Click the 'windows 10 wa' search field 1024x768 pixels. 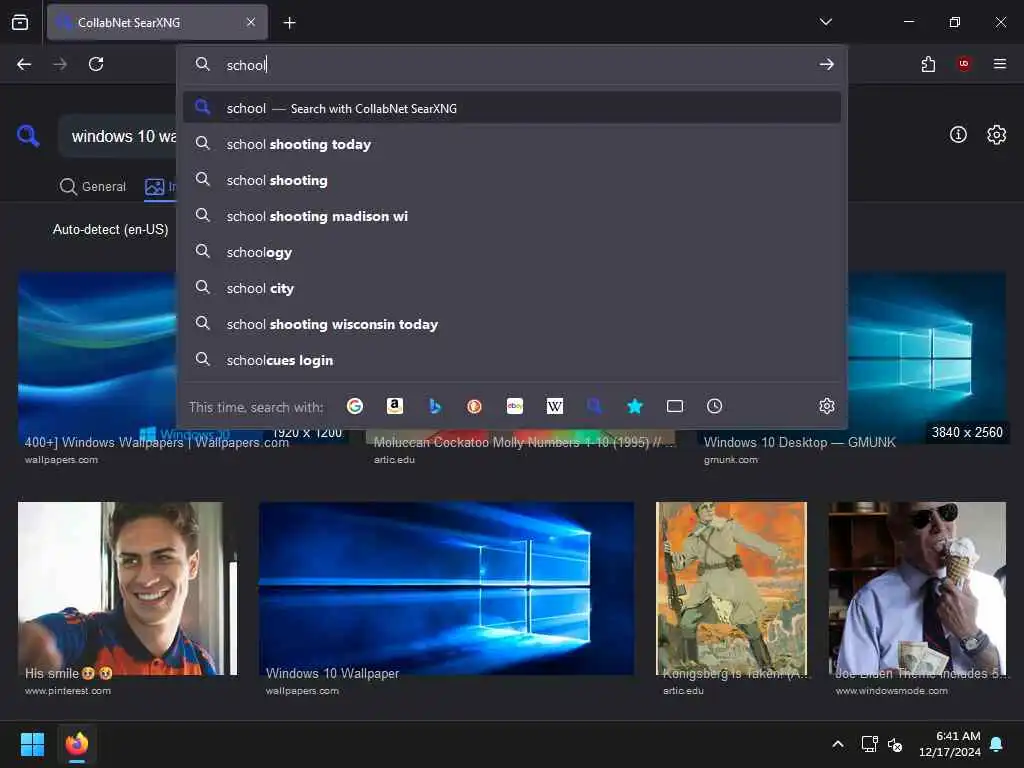pyautogui.click(x=119, y=136)
